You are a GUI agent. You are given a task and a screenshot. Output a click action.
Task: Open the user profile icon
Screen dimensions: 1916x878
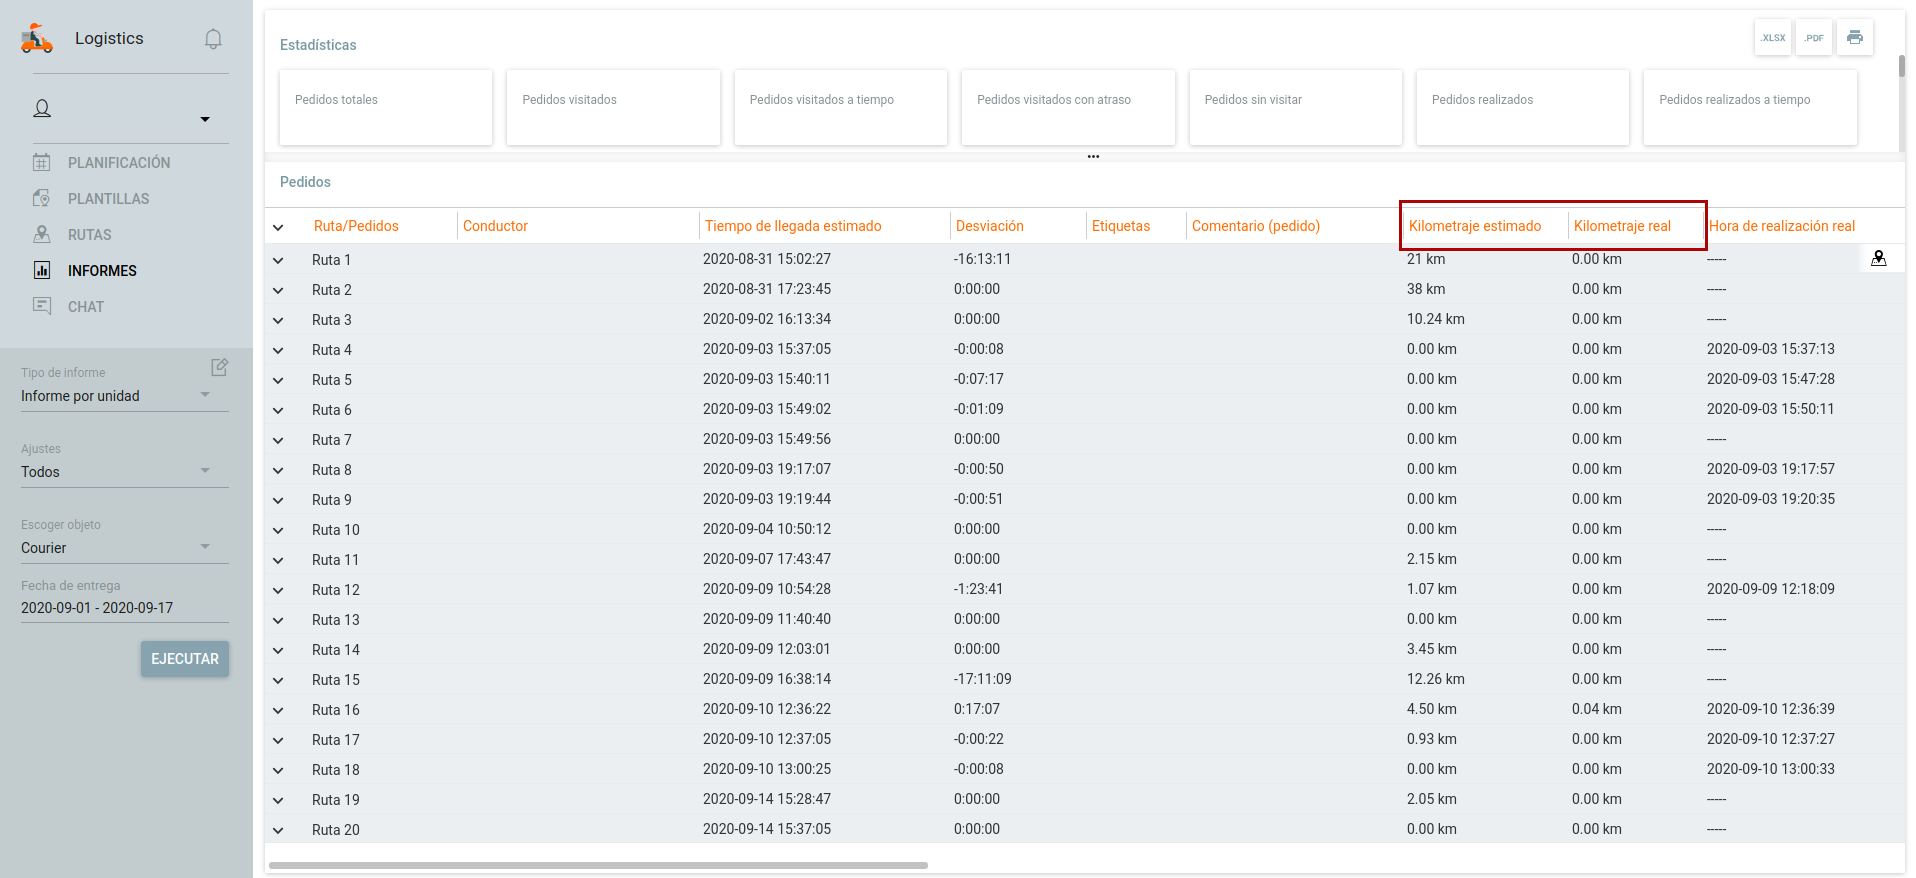point(42,109)
